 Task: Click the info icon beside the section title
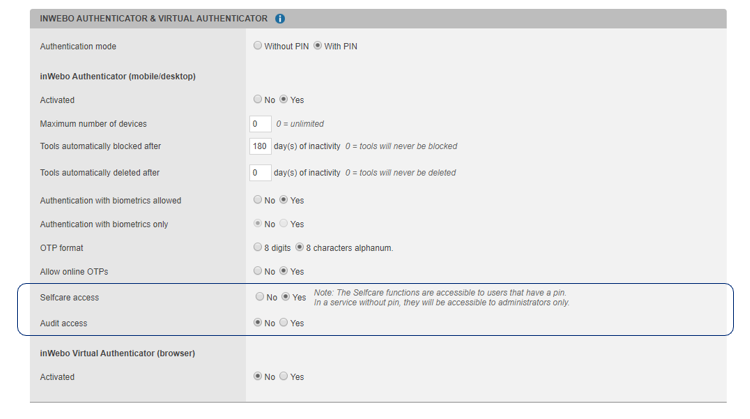(280, 18)
